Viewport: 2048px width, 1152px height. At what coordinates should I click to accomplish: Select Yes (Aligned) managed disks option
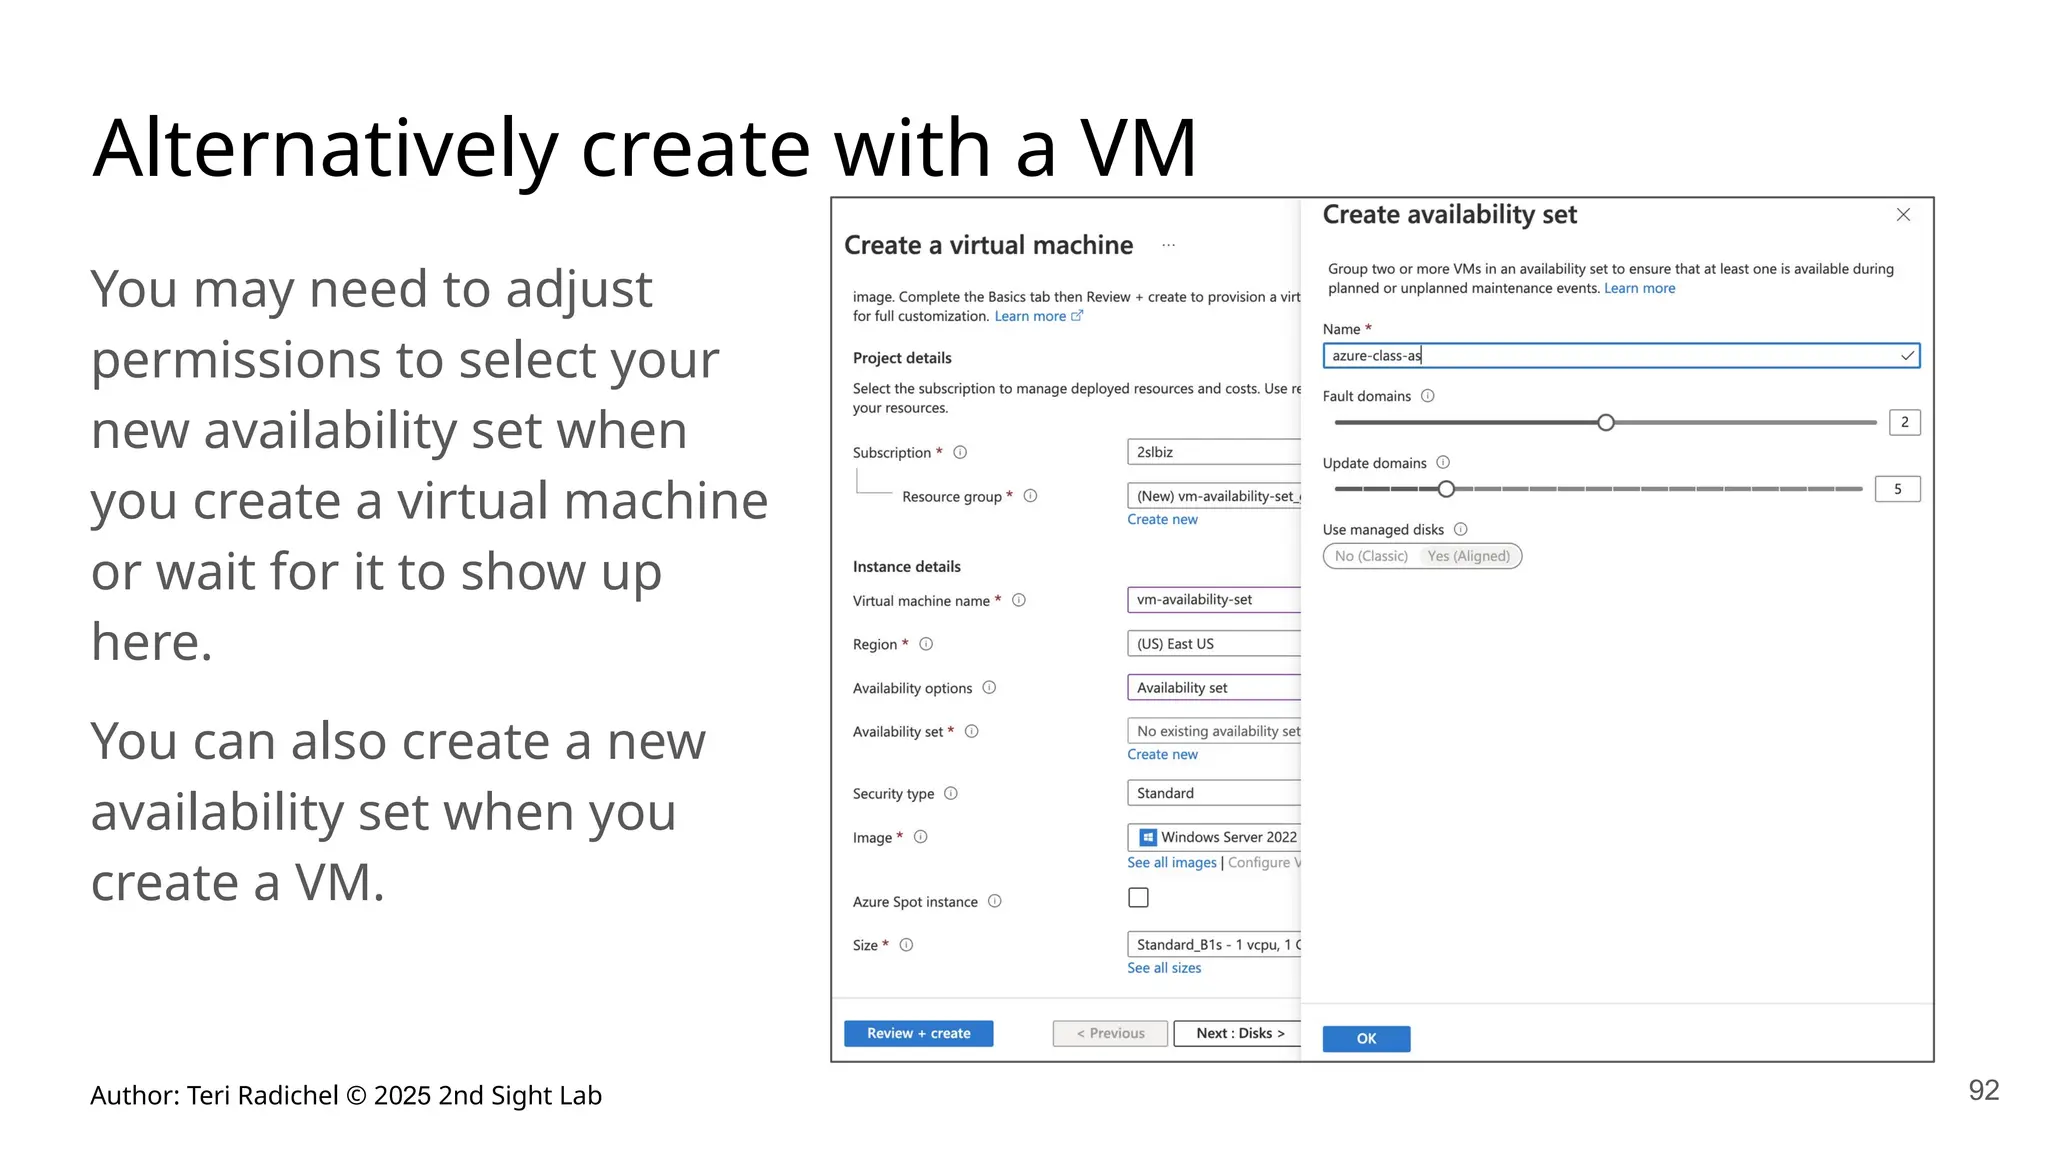pyautogui.click(x=1469, y=556)
